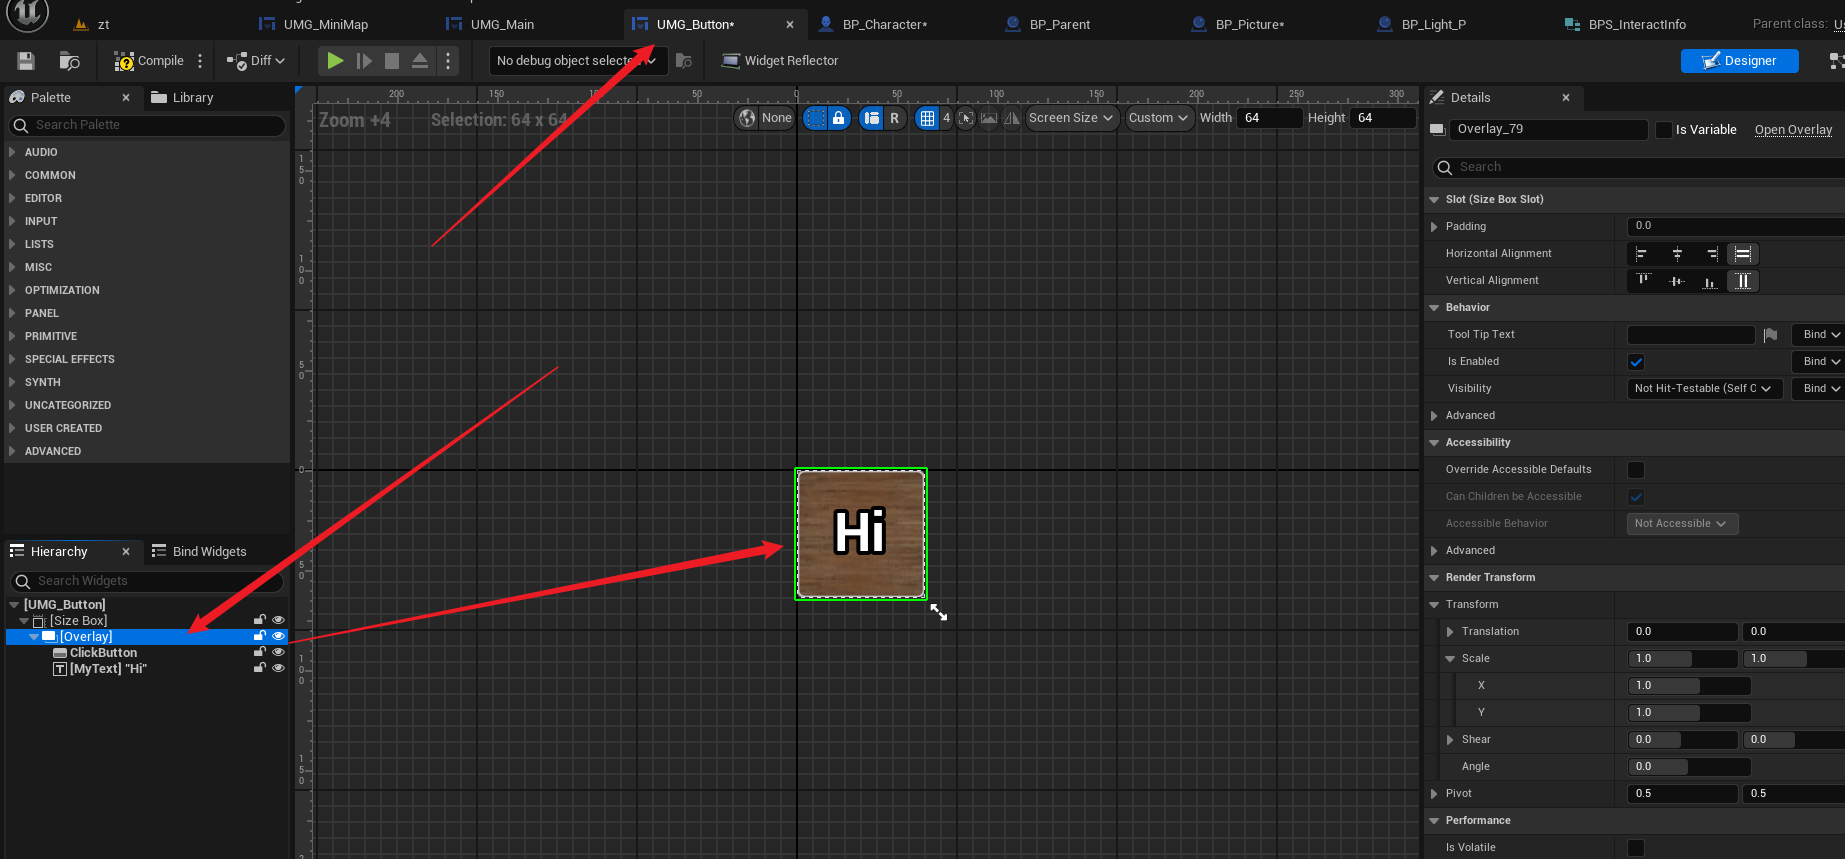The image size is (1845, 859).
Task: Toggle visibility eye for Overlay row
Action: [x=279, y=636]
